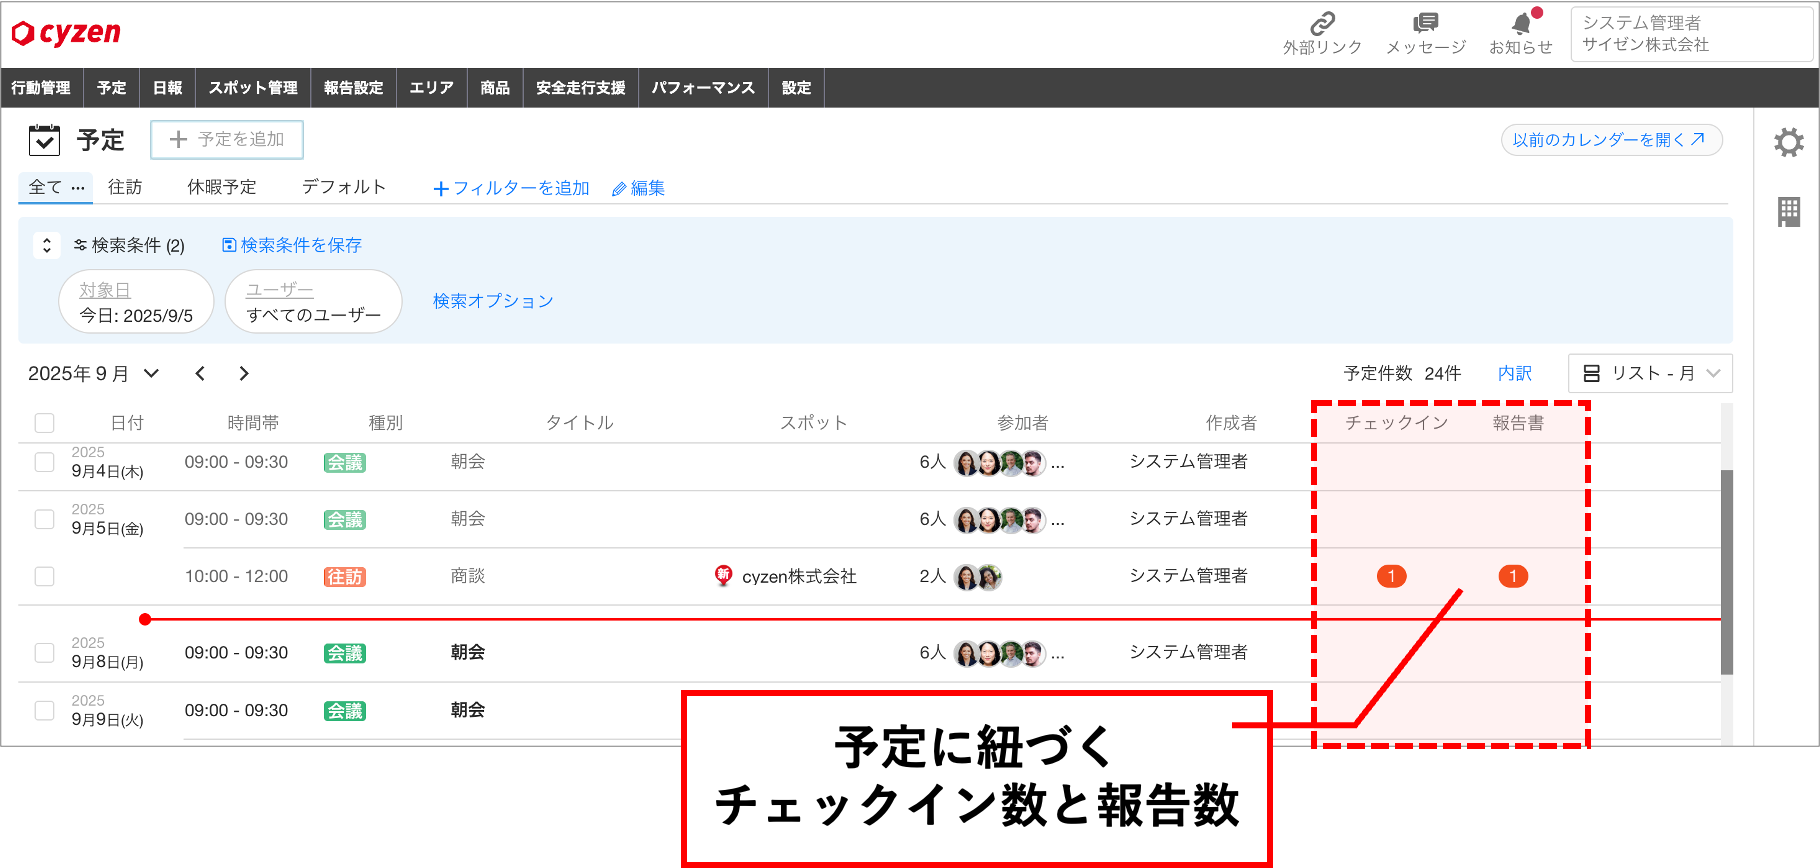The height and width of the screenshot is (868, 1820).
Task: Toggle the select-all checkbox in the table header
Action: click(x=44, y=423)
